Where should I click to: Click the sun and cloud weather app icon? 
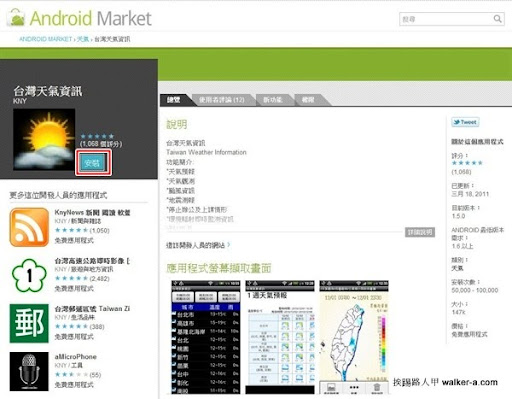coord(44,139)
